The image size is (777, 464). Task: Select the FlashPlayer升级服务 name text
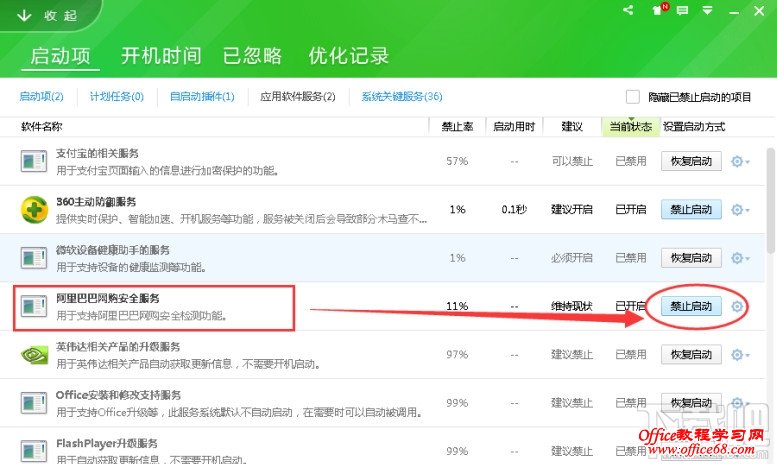point(107,443)
